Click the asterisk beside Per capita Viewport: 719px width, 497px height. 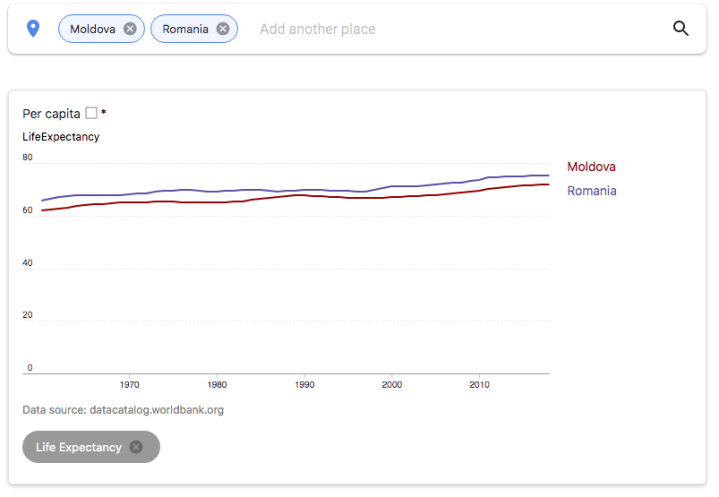click(x=103, y=113)
